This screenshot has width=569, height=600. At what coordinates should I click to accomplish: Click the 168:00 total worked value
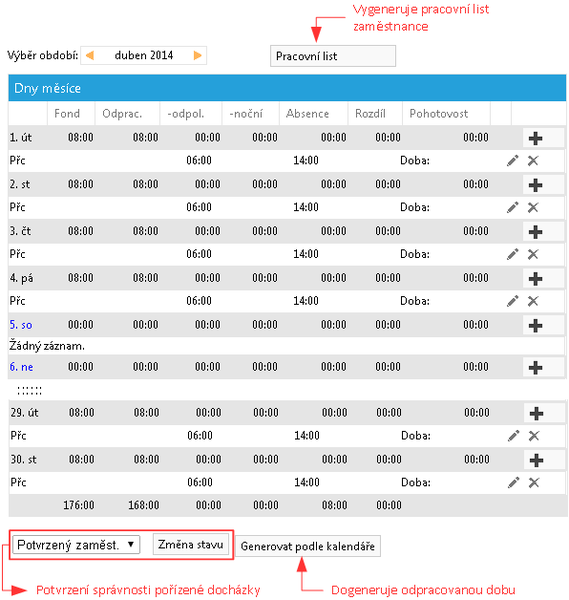tap(143, 505)
